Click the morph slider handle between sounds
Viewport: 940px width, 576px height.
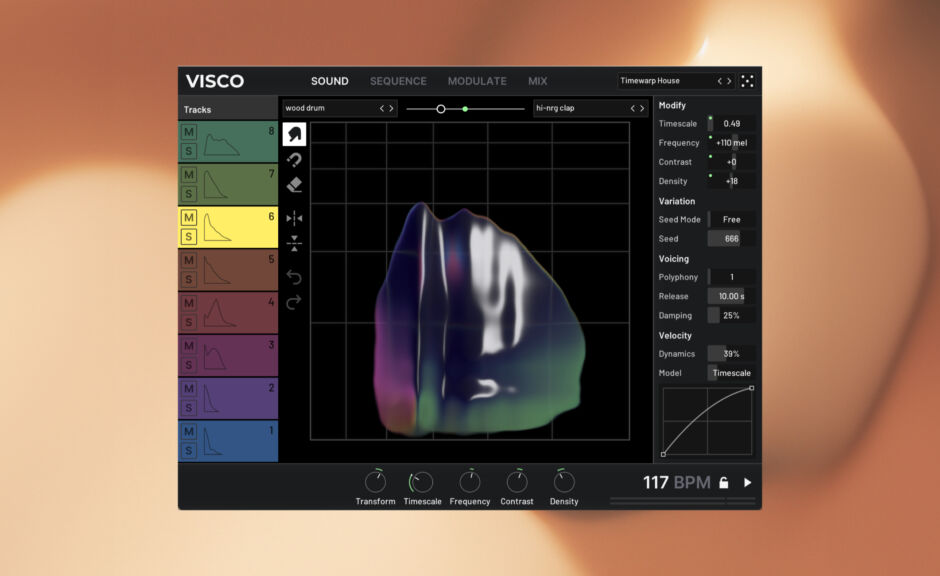[x=441, y=108]
